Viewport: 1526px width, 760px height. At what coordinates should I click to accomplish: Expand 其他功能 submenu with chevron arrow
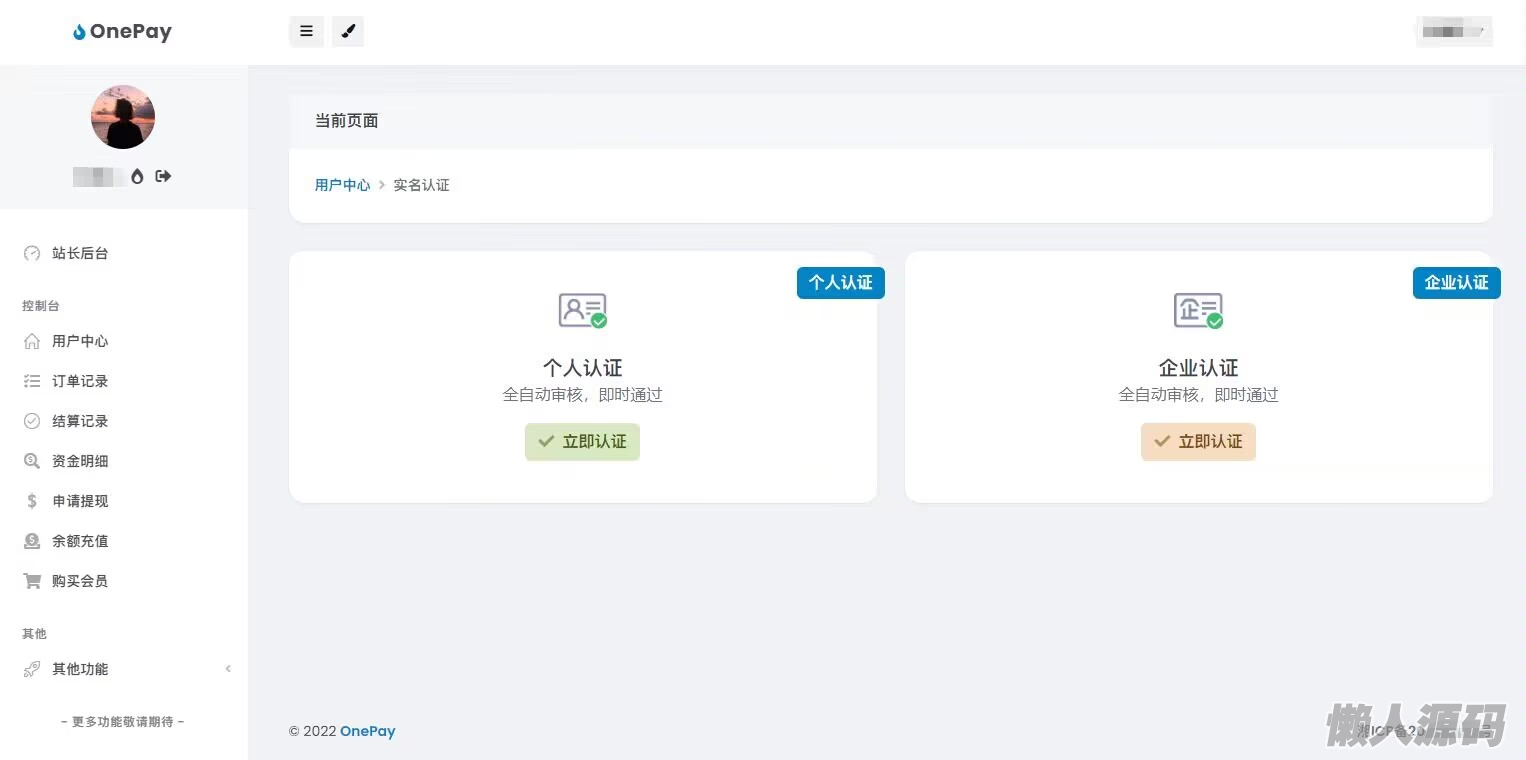click(x=228, y=669)
